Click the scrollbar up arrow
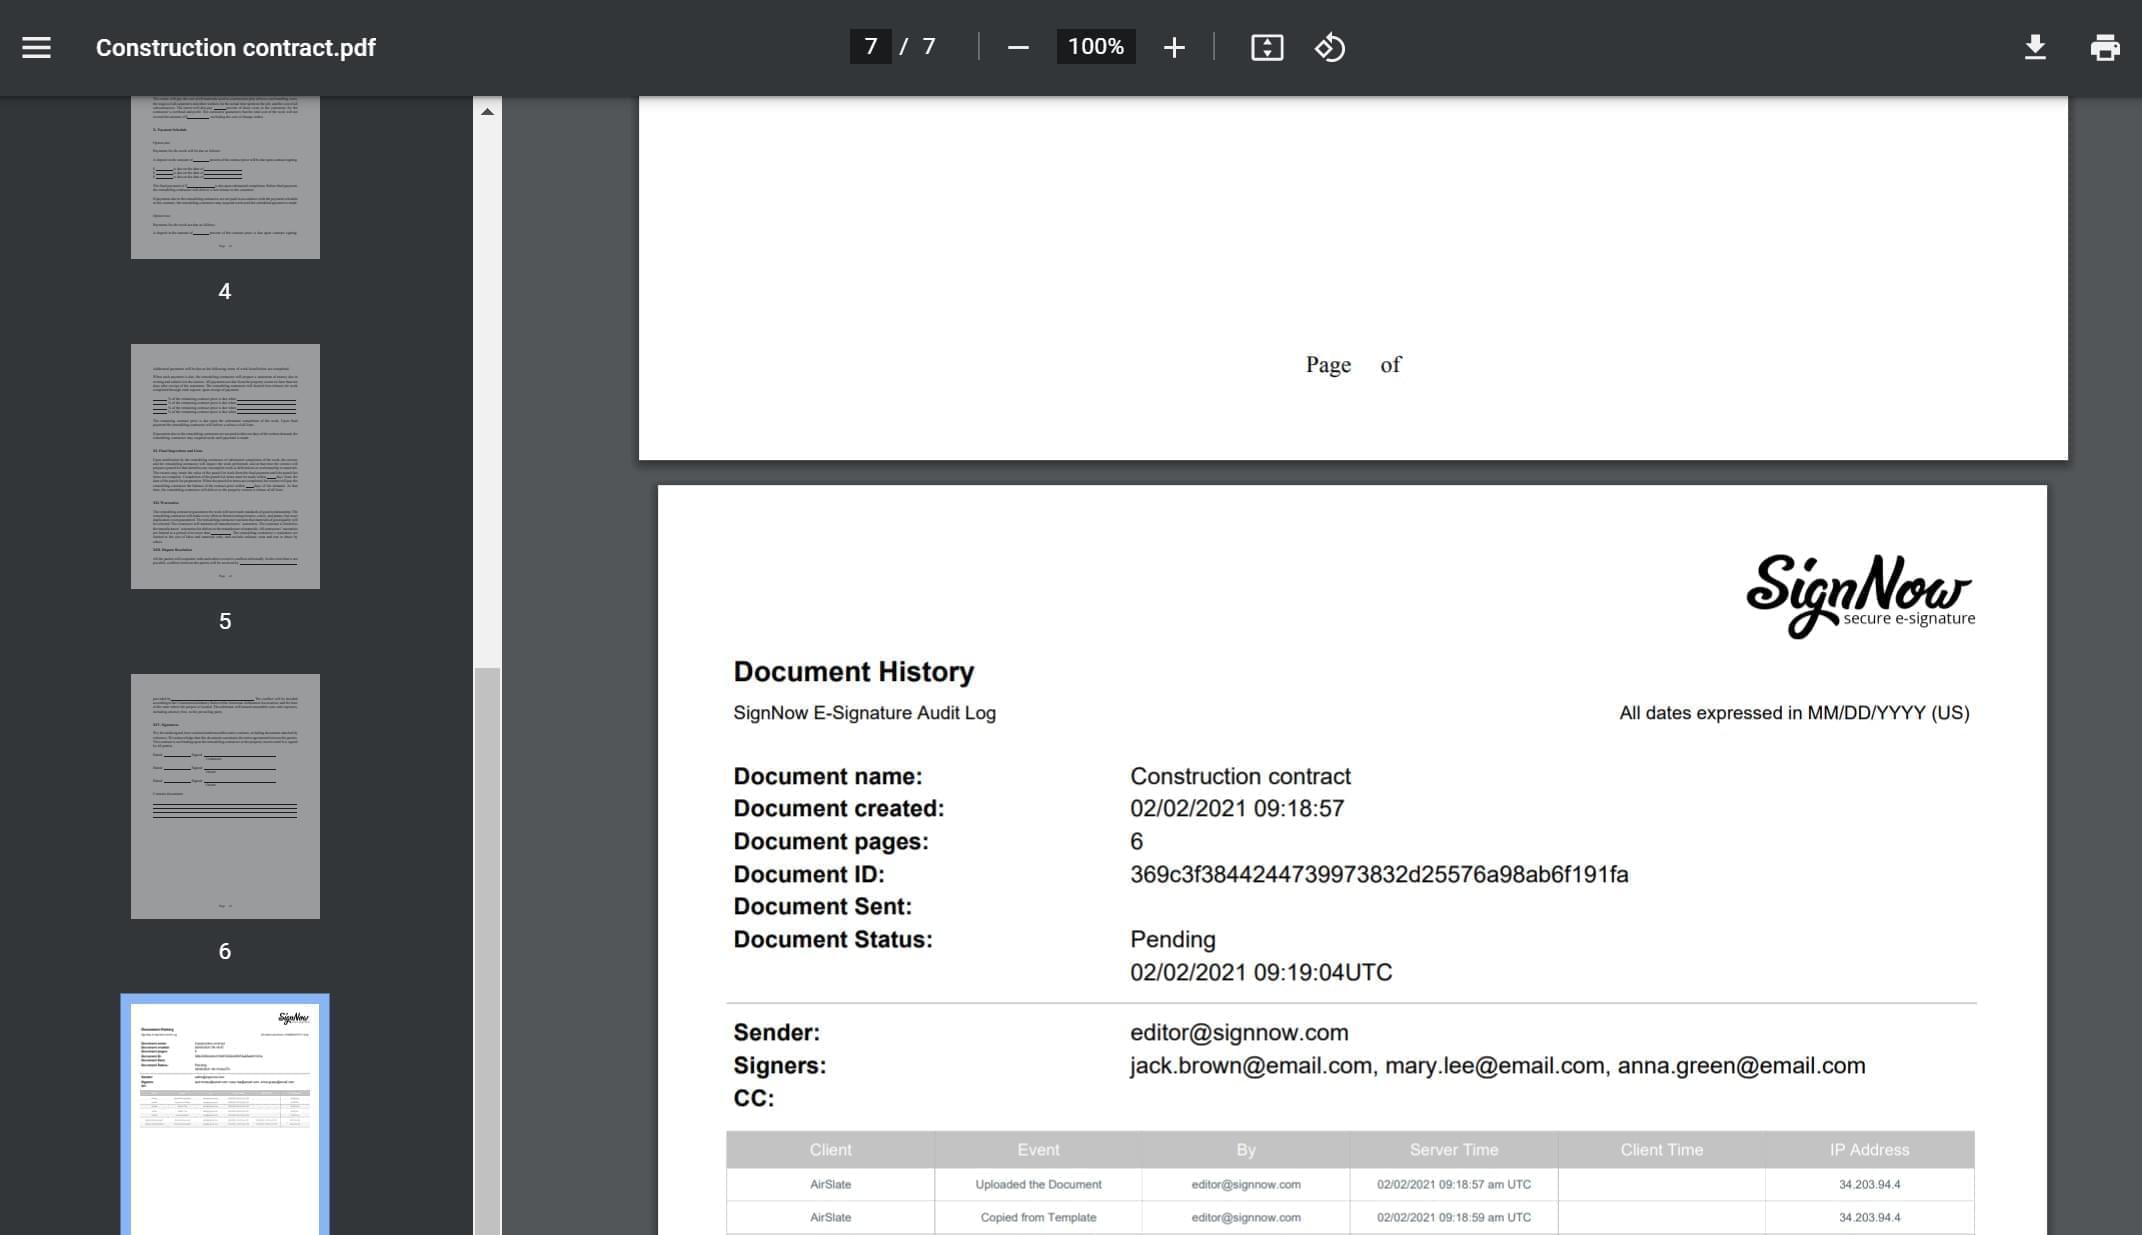Image resolution: width=2142 pixels, height=1235 pixels. (x=488, y=111)
